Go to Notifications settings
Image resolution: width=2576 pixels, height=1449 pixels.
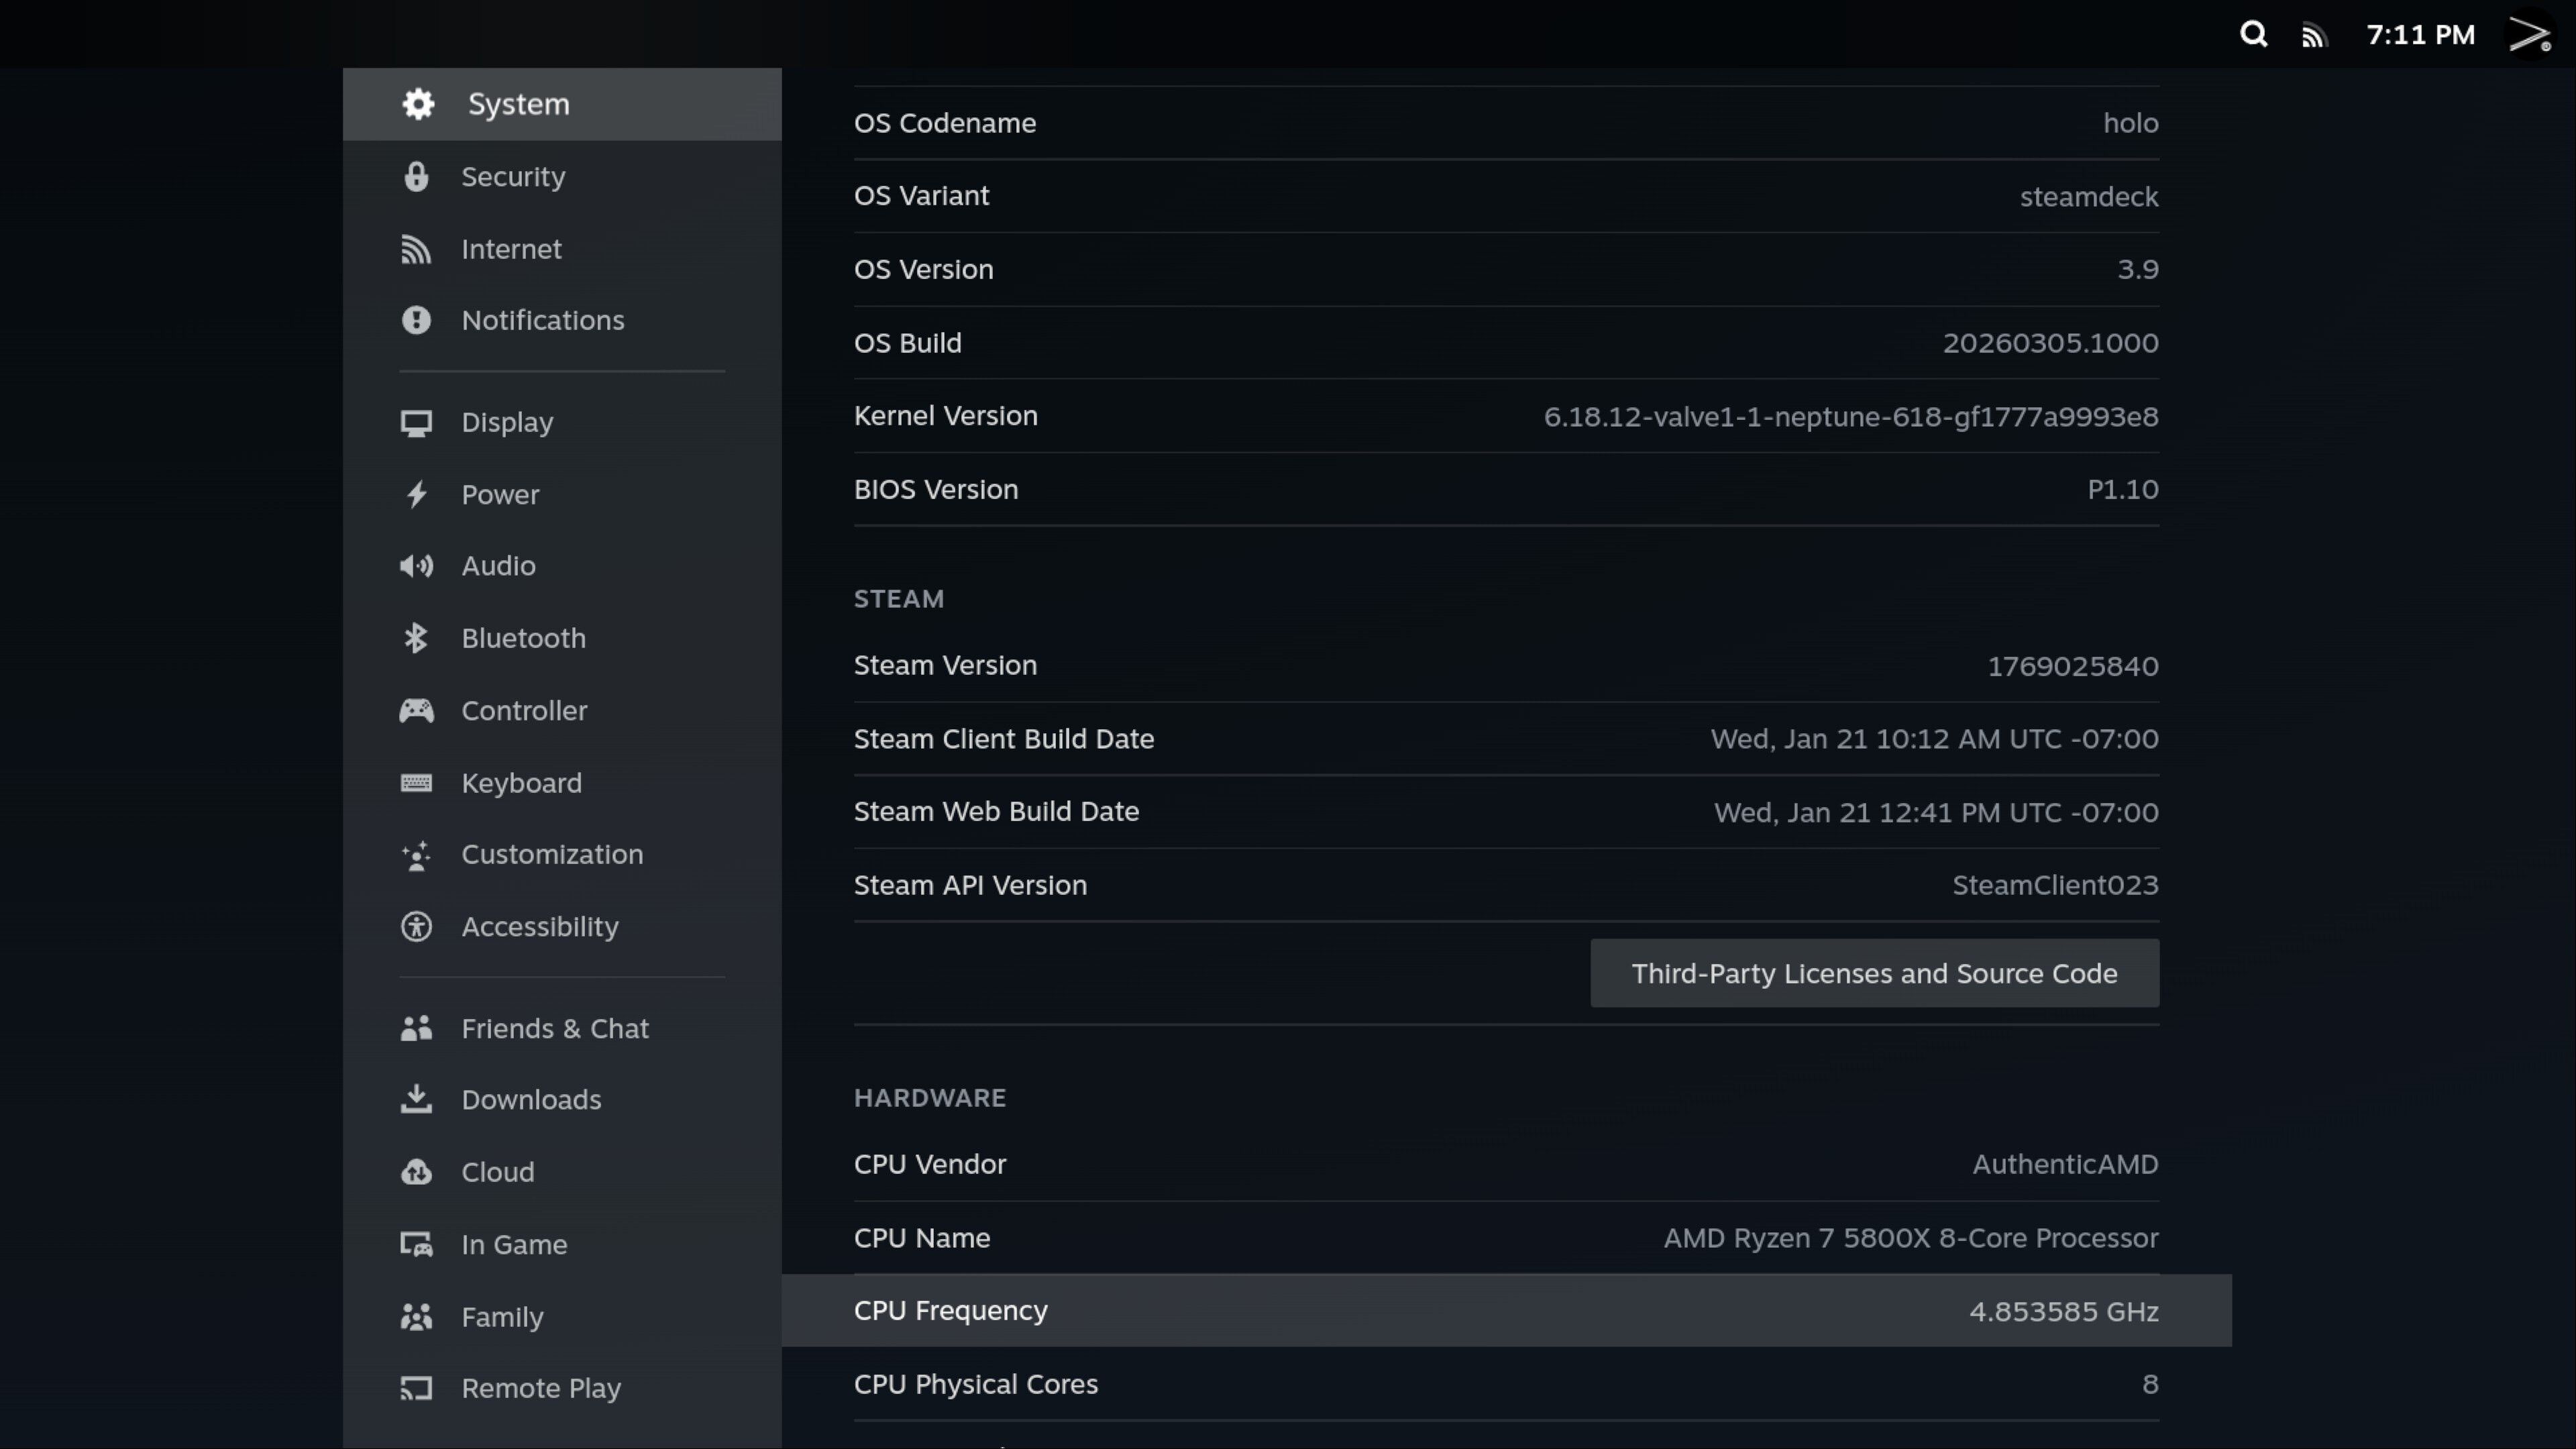pos(542,320)
